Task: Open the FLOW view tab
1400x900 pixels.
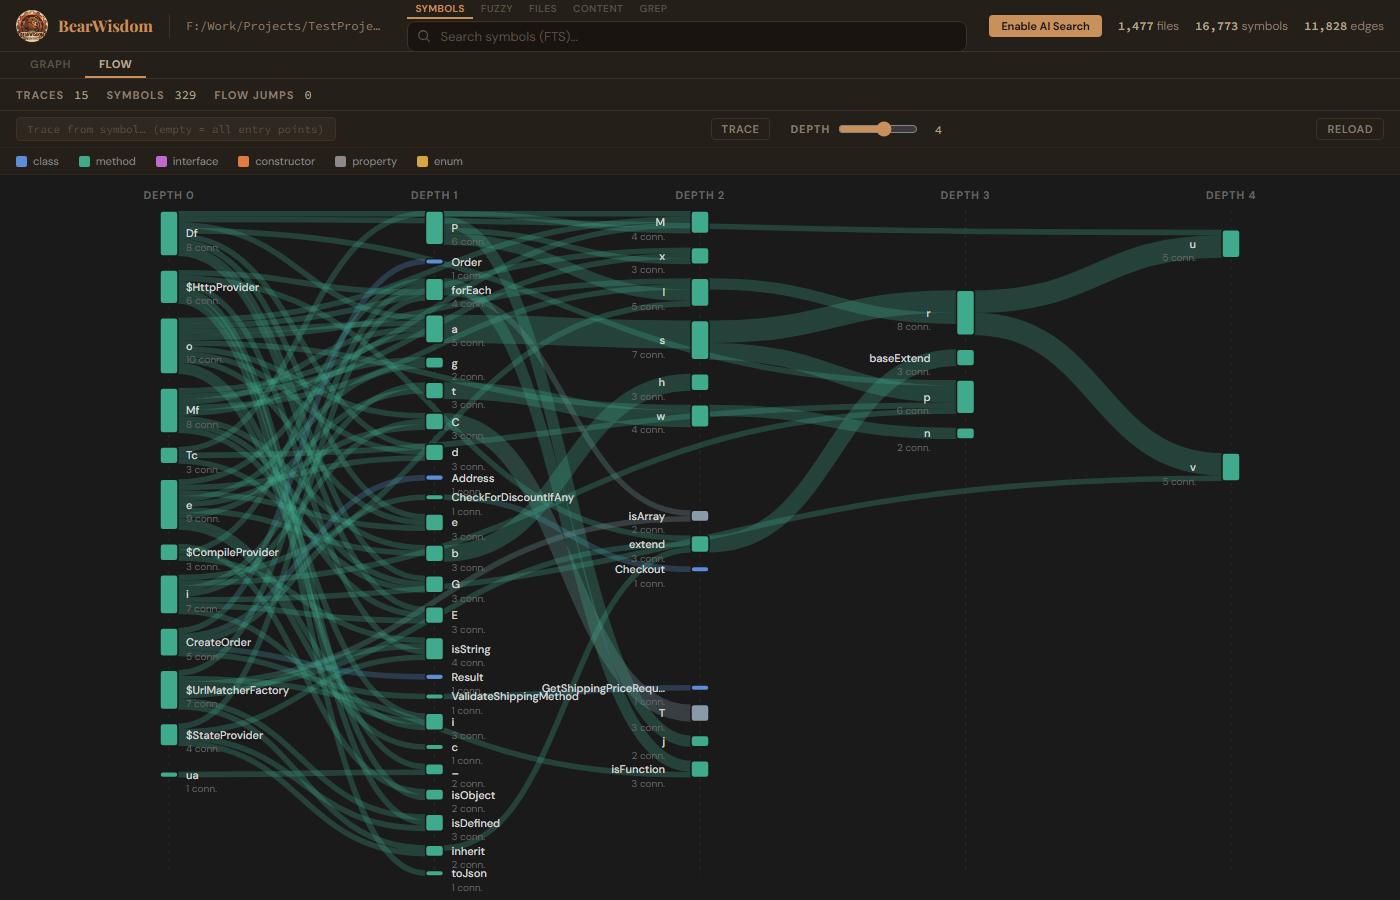Action: click(115, 64)
